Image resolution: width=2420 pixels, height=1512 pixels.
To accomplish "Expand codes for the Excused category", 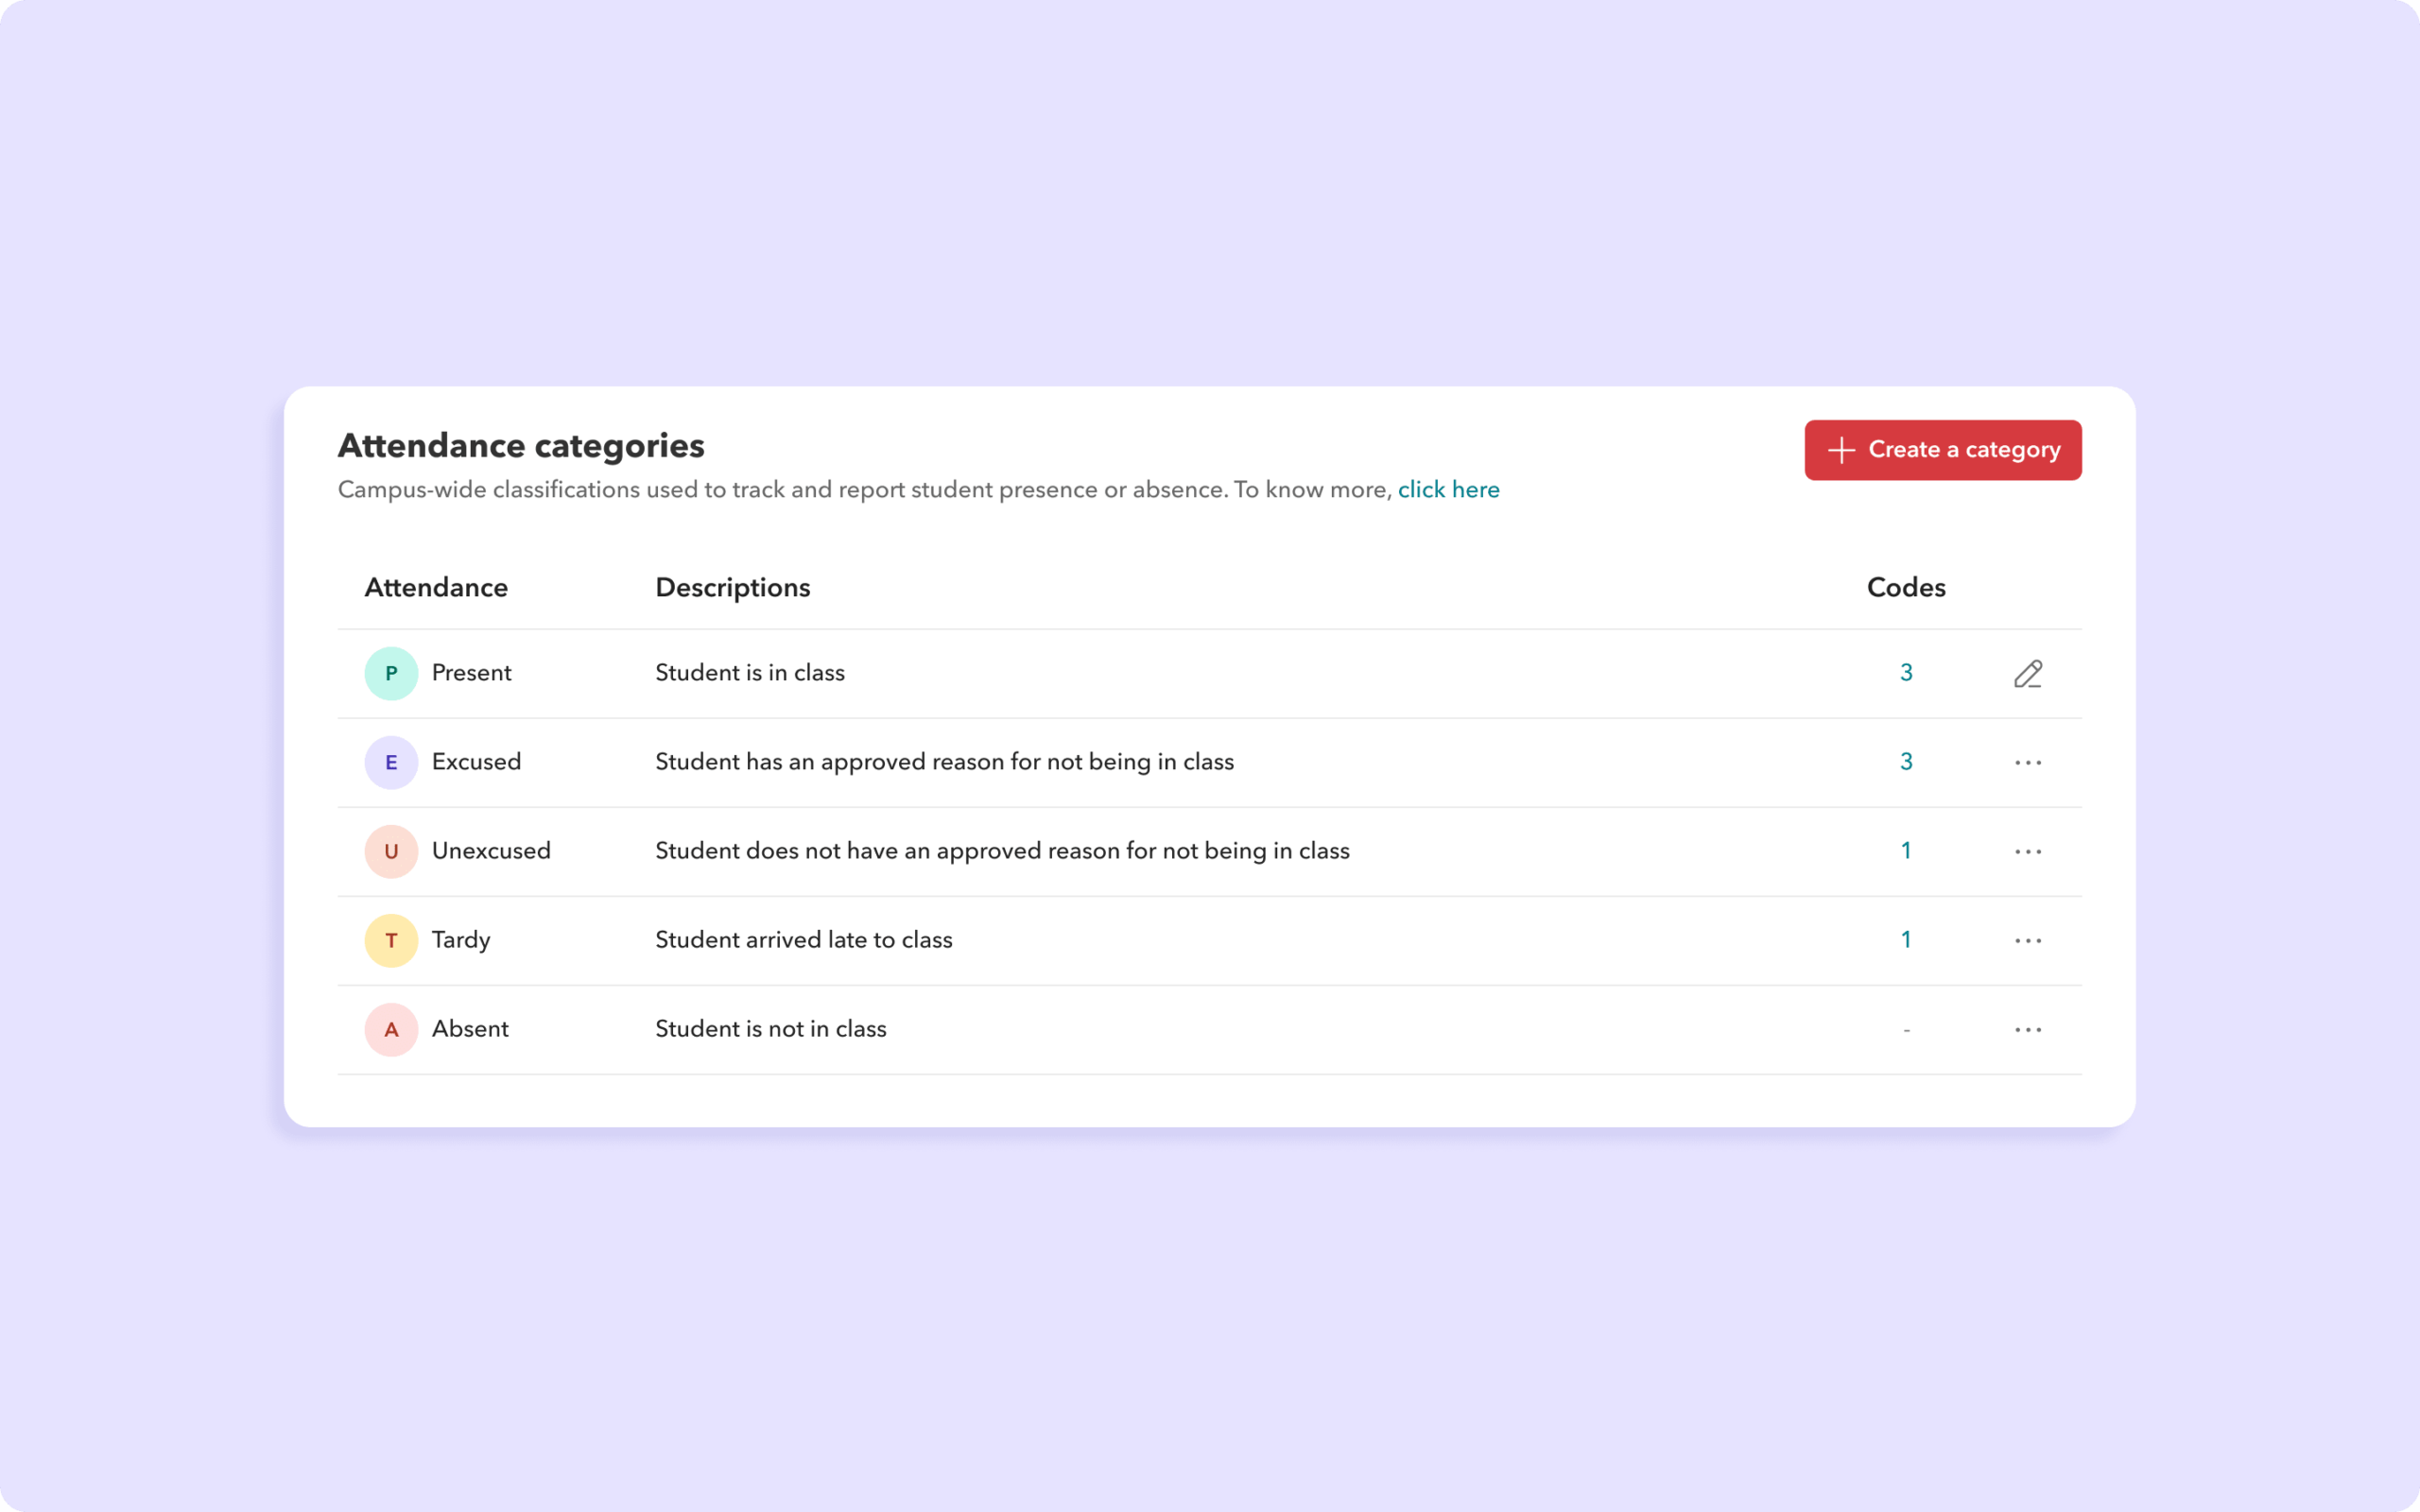I will pyautogui.click(x=1906, y=762).
